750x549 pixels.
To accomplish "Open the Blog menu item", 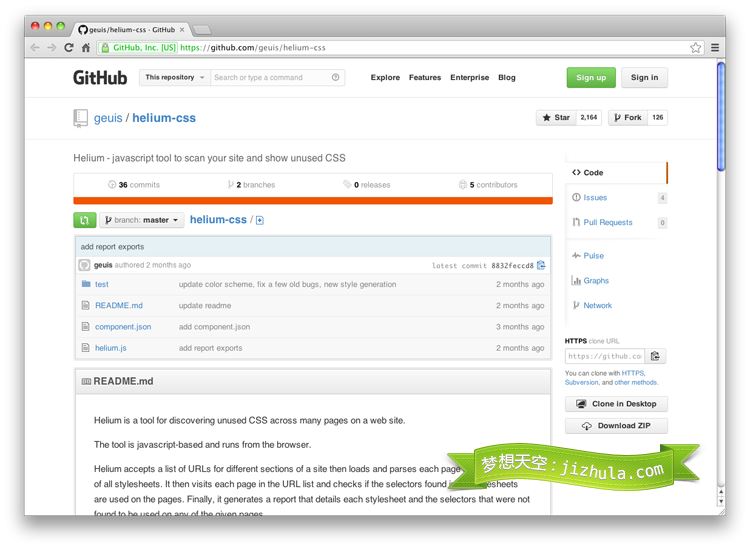I will click(507, 77).
